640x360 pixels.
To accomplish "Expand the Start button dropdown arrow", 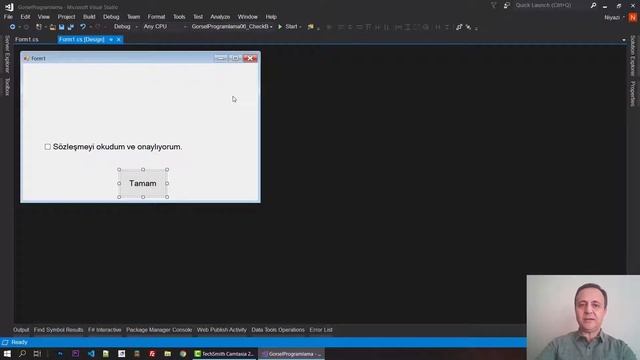I will coord(300,27).
